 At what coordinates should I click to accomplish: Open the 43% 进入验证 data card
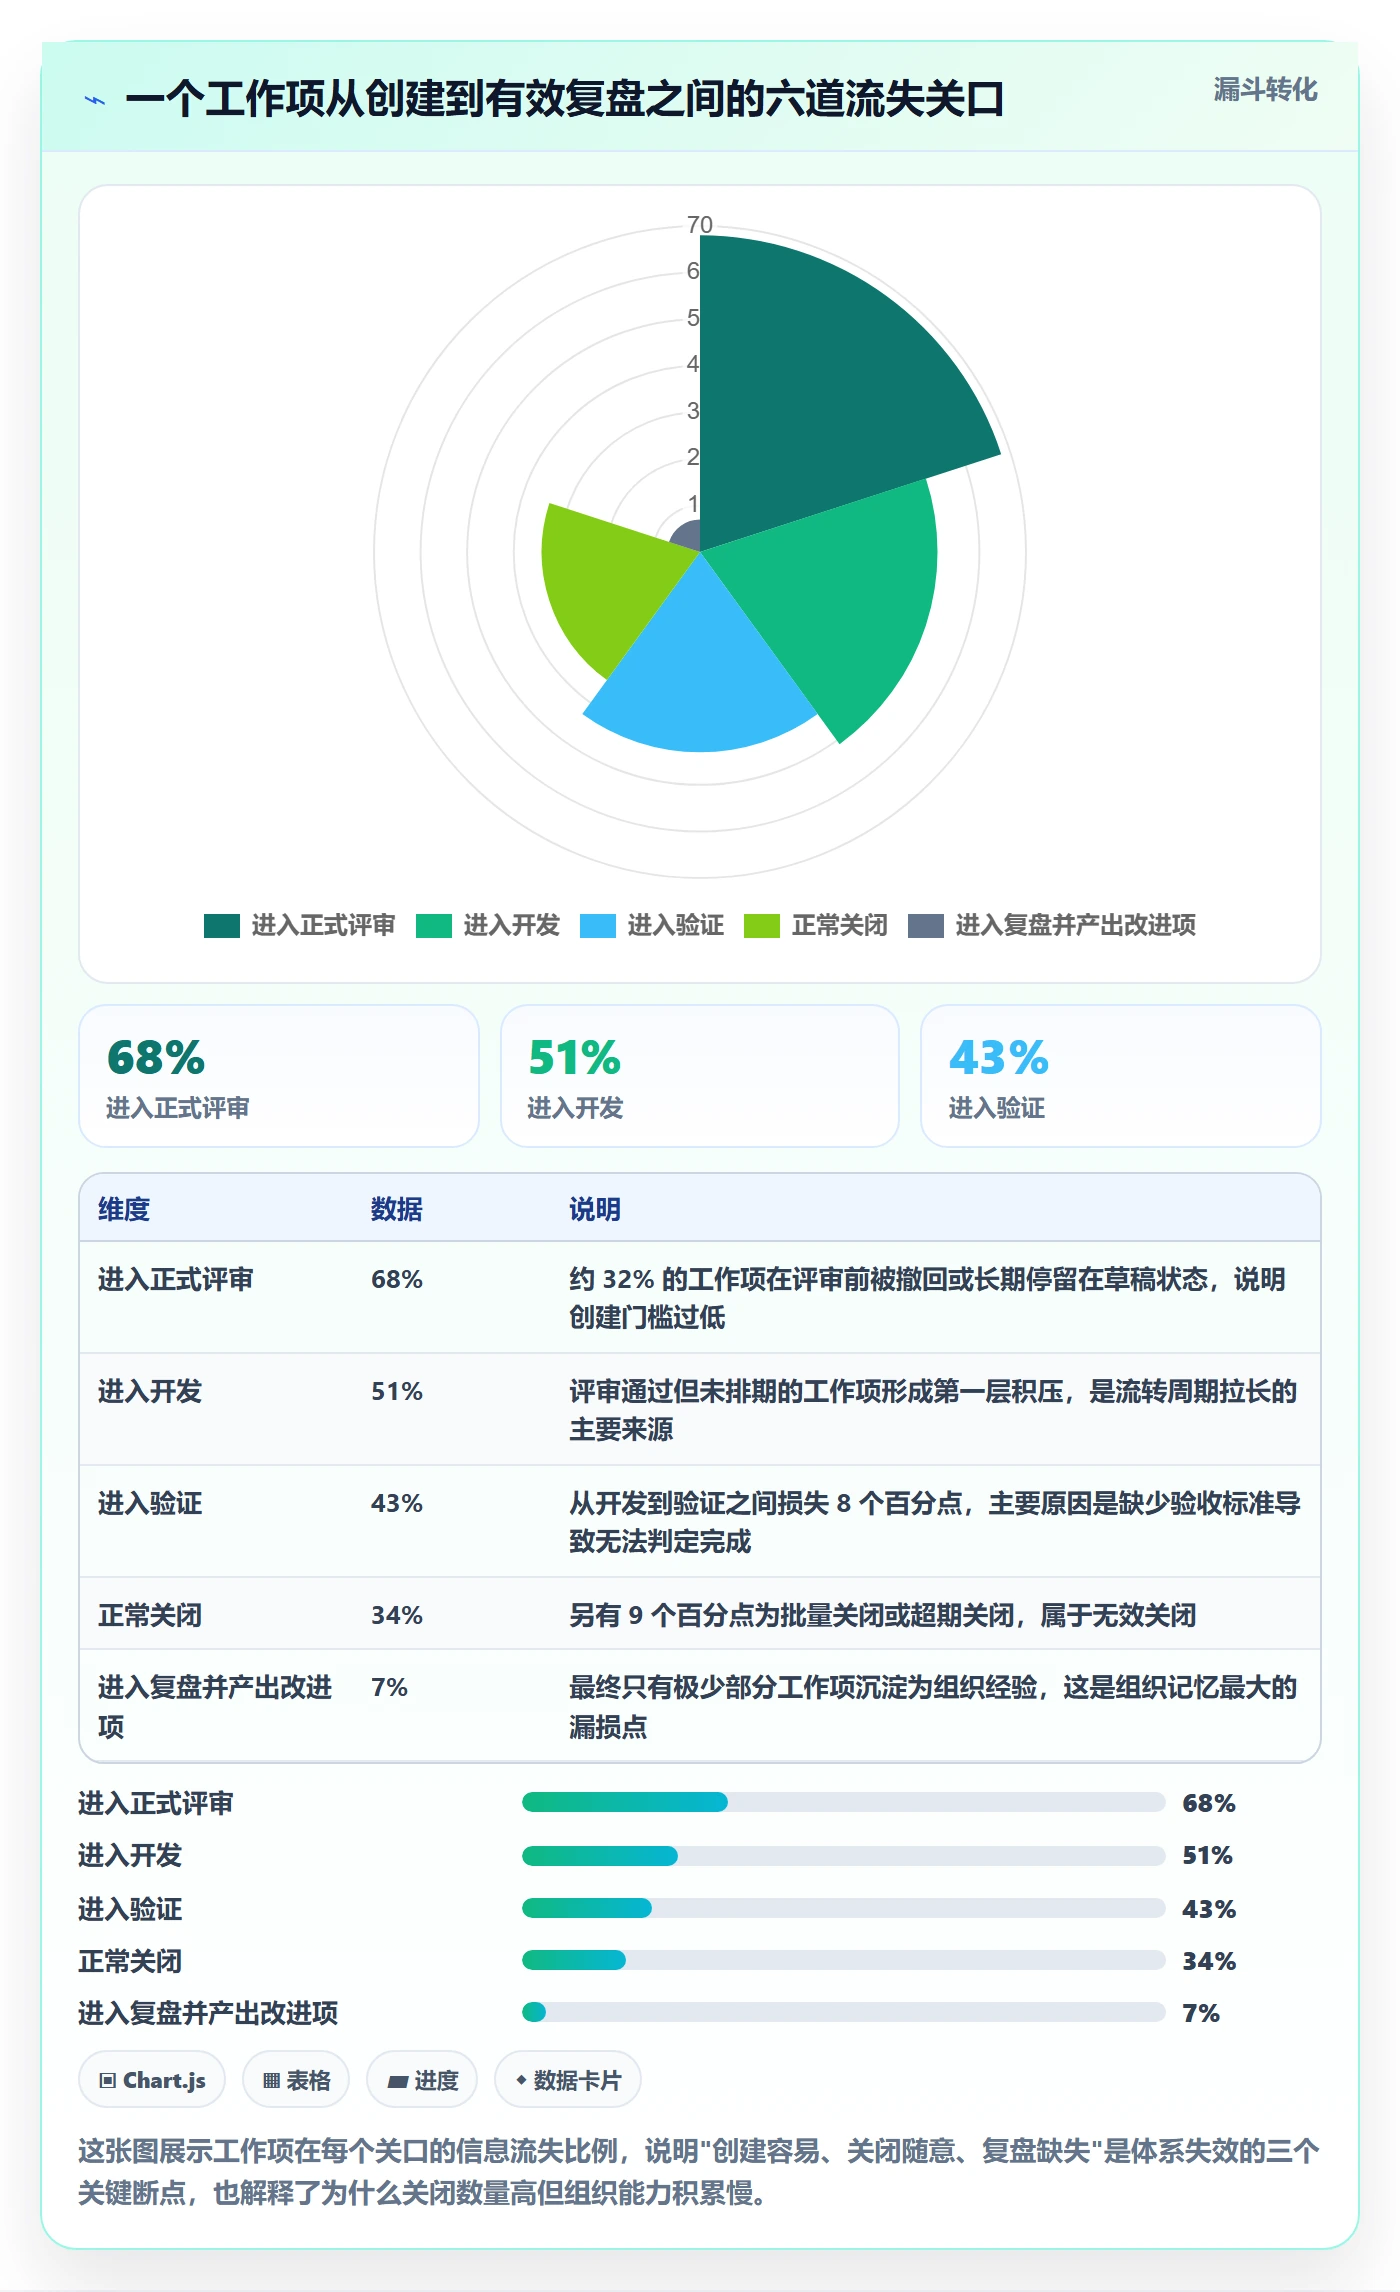pos(1121,1076)
